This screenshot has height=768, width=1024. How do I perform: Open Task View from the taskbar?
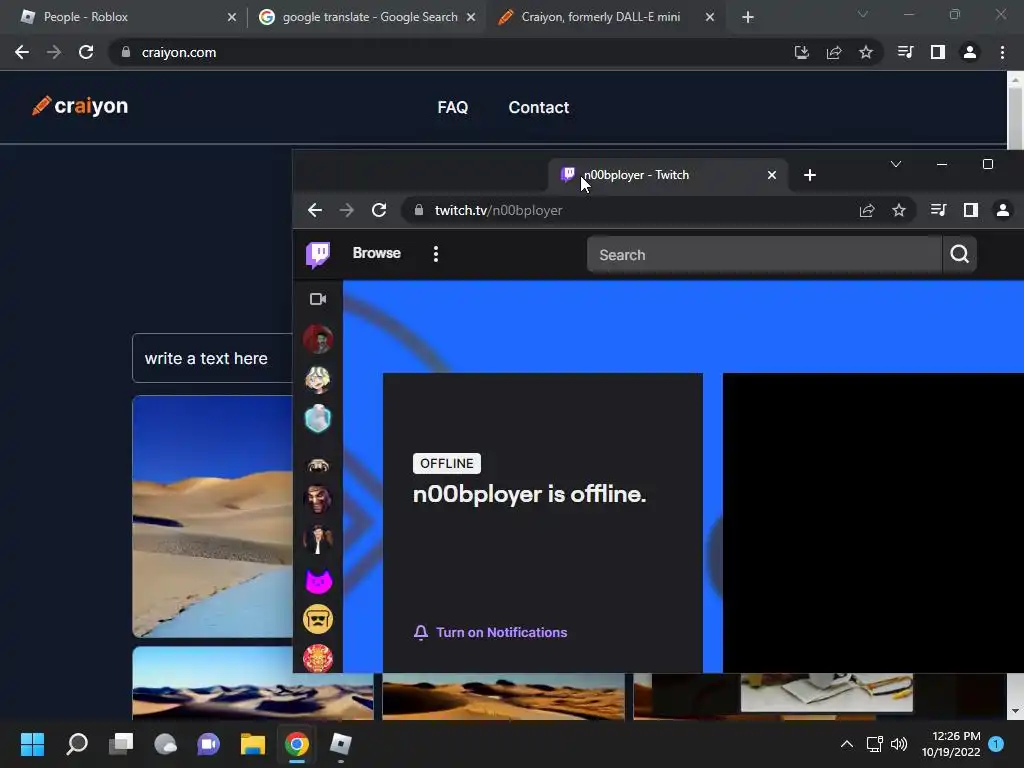(x=121, y=744)
